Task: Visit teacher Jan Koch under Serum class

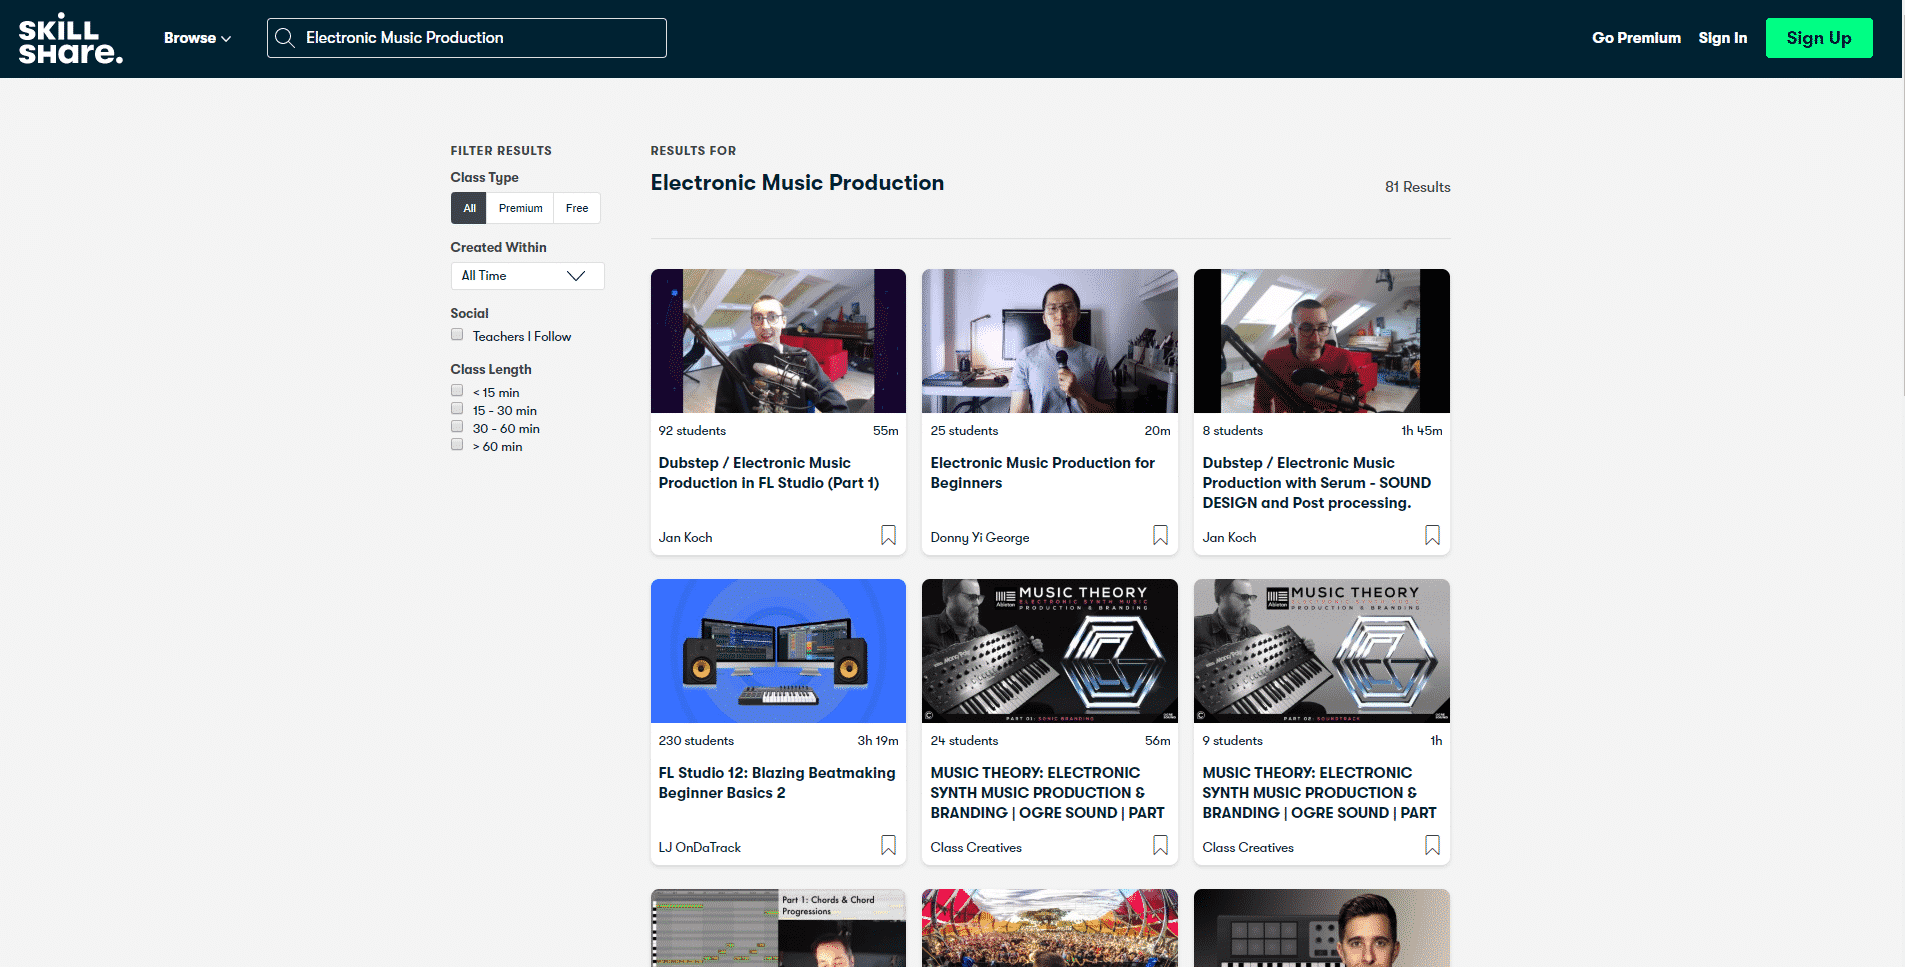Action: [1229, 537]
